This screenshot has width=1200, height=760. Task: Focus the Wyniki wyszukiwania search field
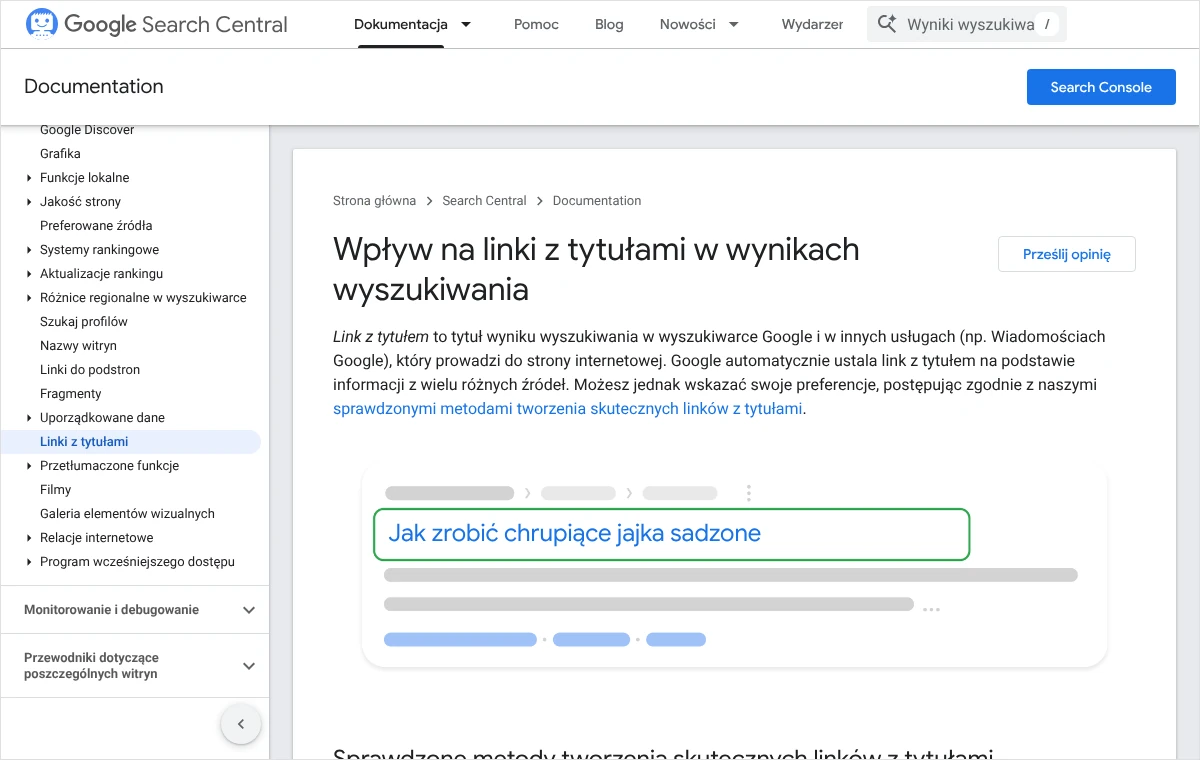pos(967,24)
